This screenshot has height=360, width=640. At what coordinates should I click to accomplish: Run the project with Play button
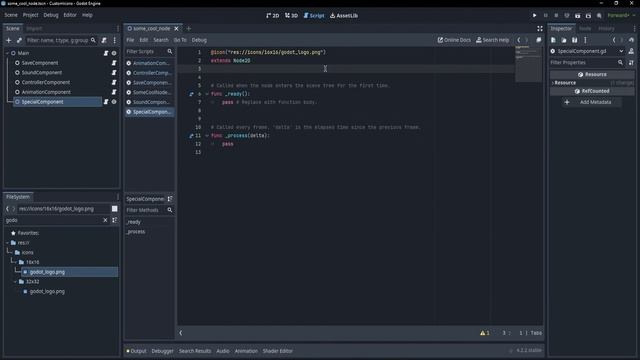(x=534, y=16)
